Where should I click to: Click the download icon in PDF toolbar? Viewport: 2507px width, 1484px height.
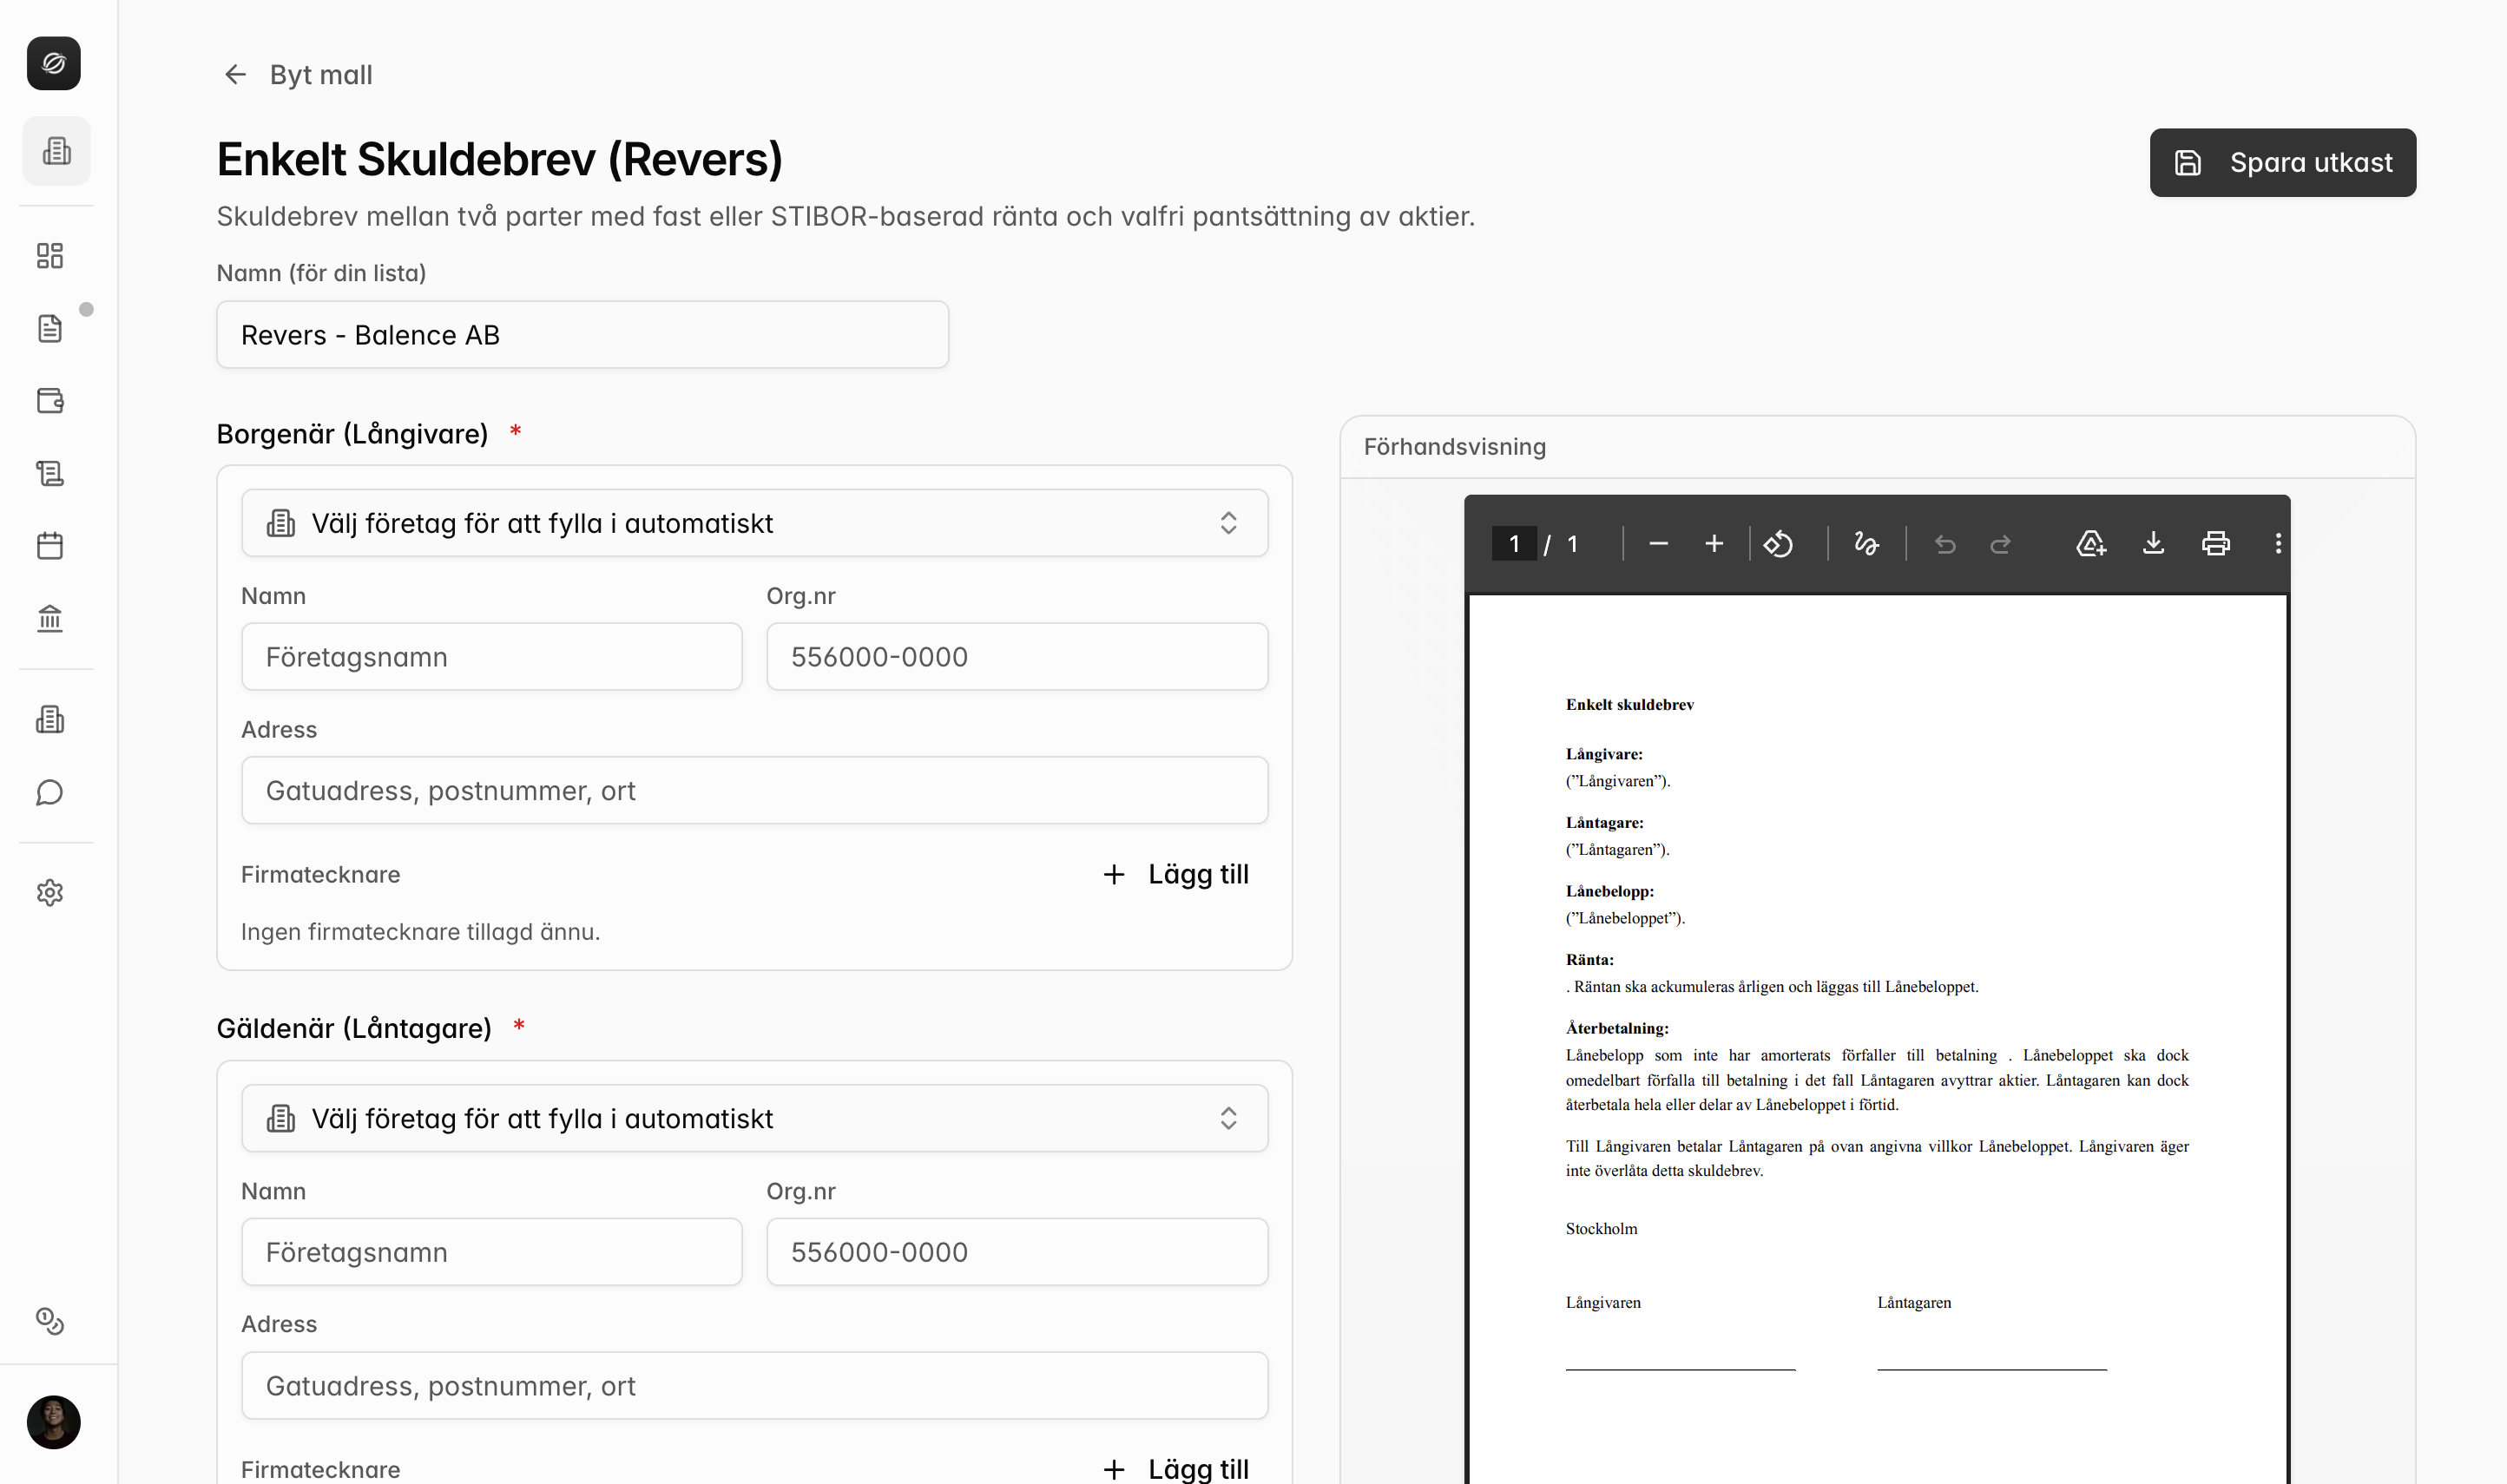(2153, 543)
